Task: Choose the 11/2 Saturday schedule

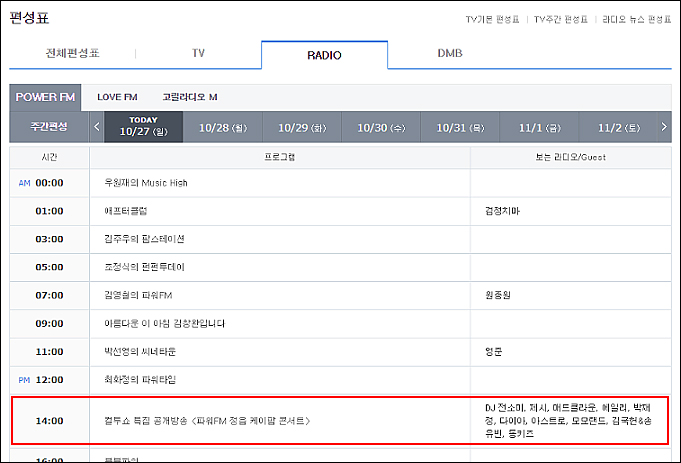Action: click(x=618, y=128)
